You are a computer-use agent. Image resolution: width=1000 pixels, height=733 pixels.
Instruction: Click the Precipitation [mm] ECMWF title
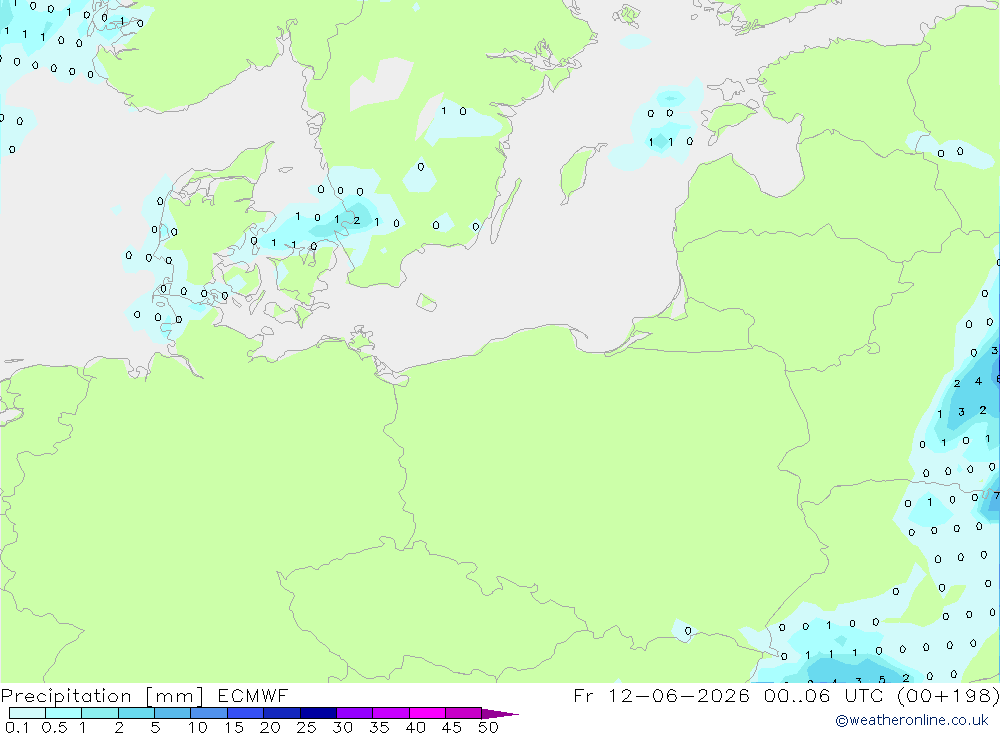[145, 695]
